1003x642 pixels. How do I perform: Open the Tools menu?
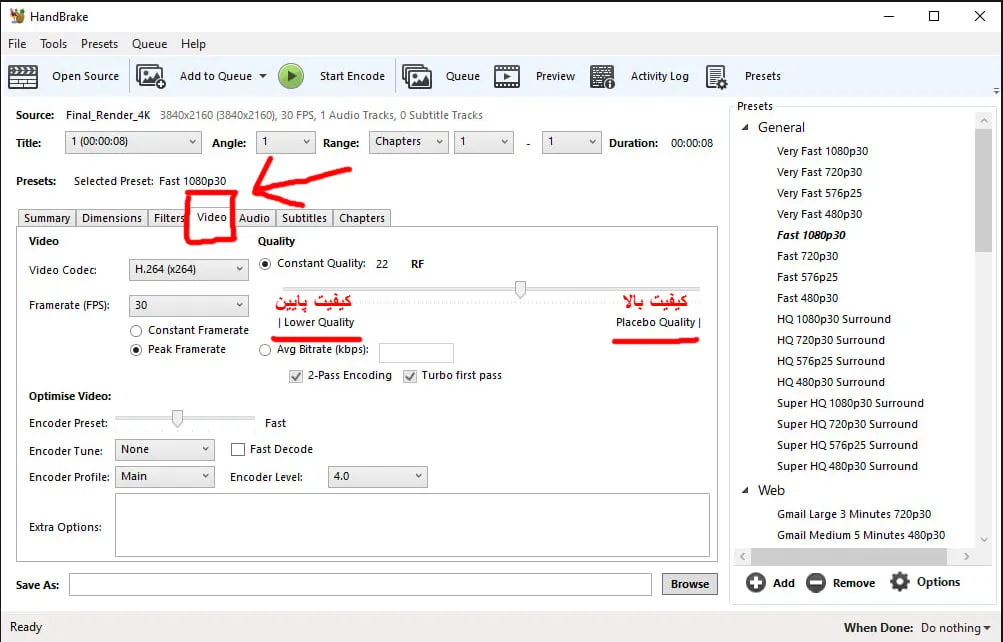53,43
